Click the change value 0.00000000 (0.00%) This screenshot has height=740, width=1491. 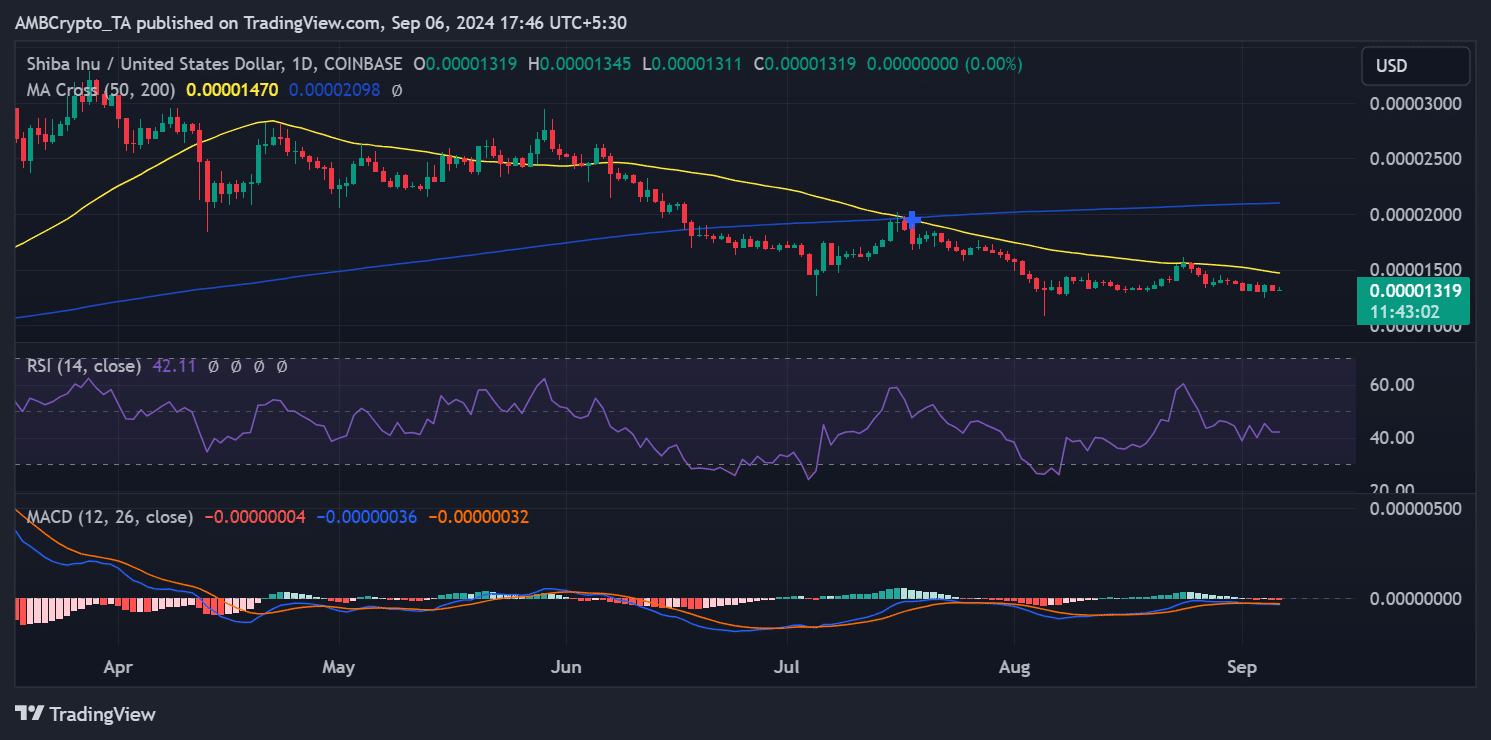click(x=945, y=64)
